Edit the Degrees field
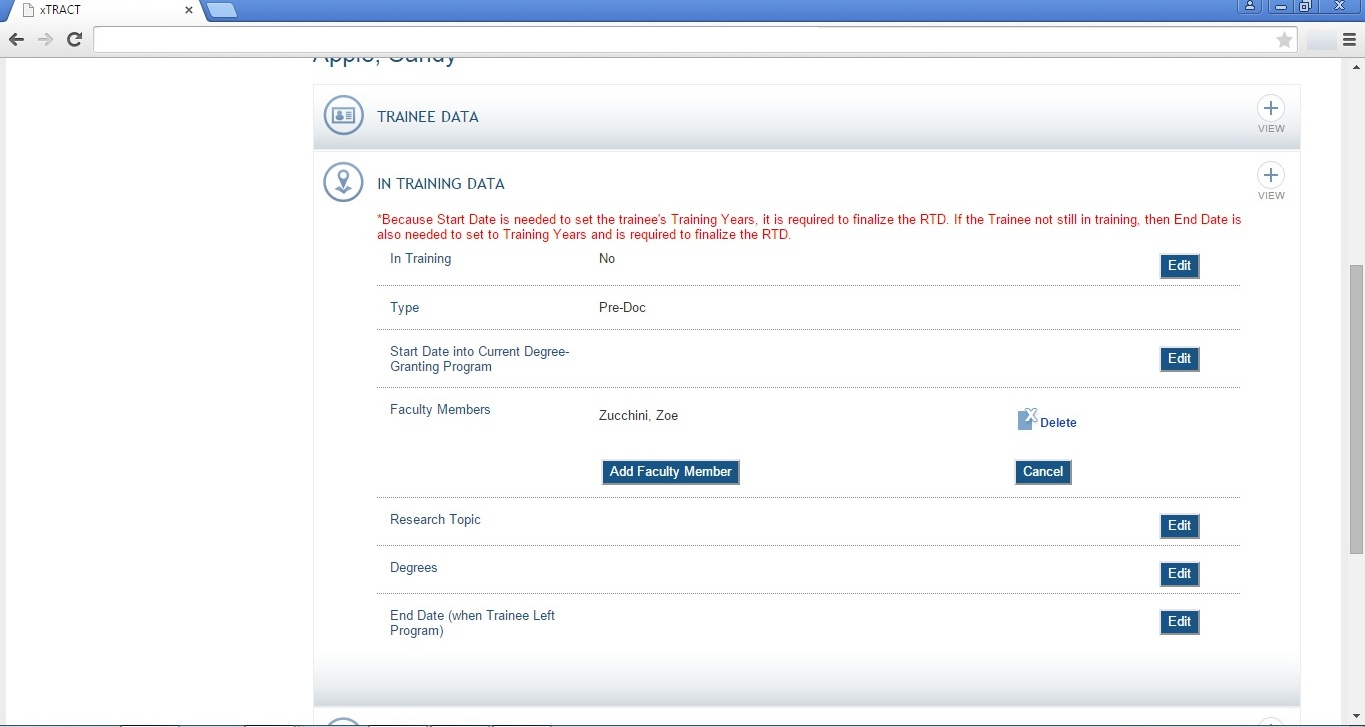This screenshot has width=1365, height=727. point(1180,574)
